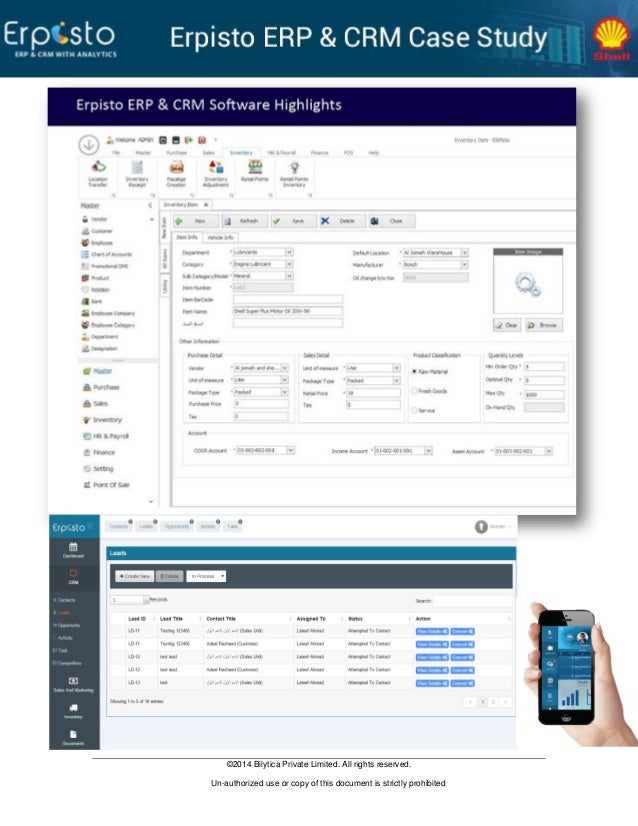Select the Finish Goods radio button
The image size is (638, 826).
pos(414,391)
